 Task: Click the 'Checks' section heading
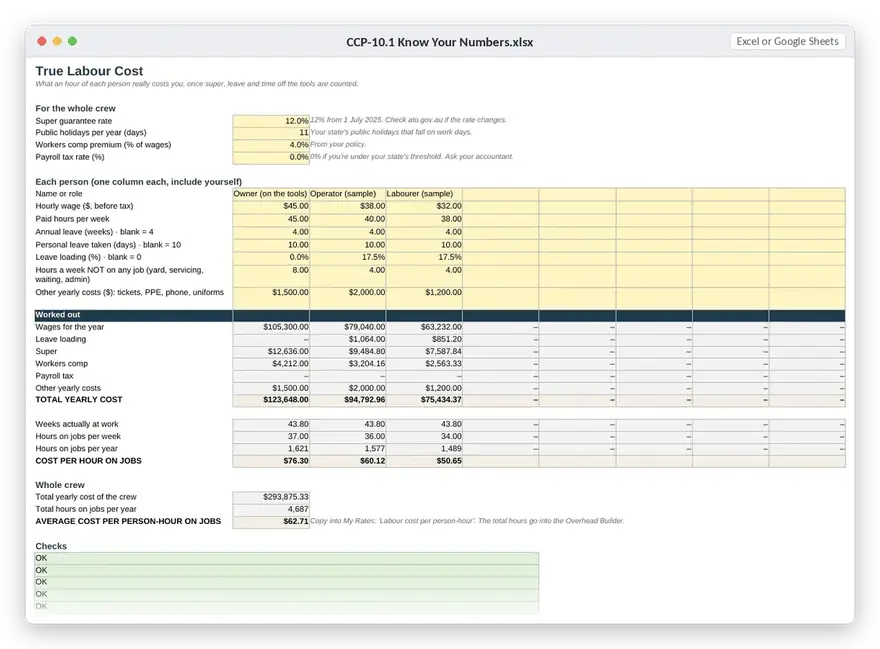click(51, 546)
